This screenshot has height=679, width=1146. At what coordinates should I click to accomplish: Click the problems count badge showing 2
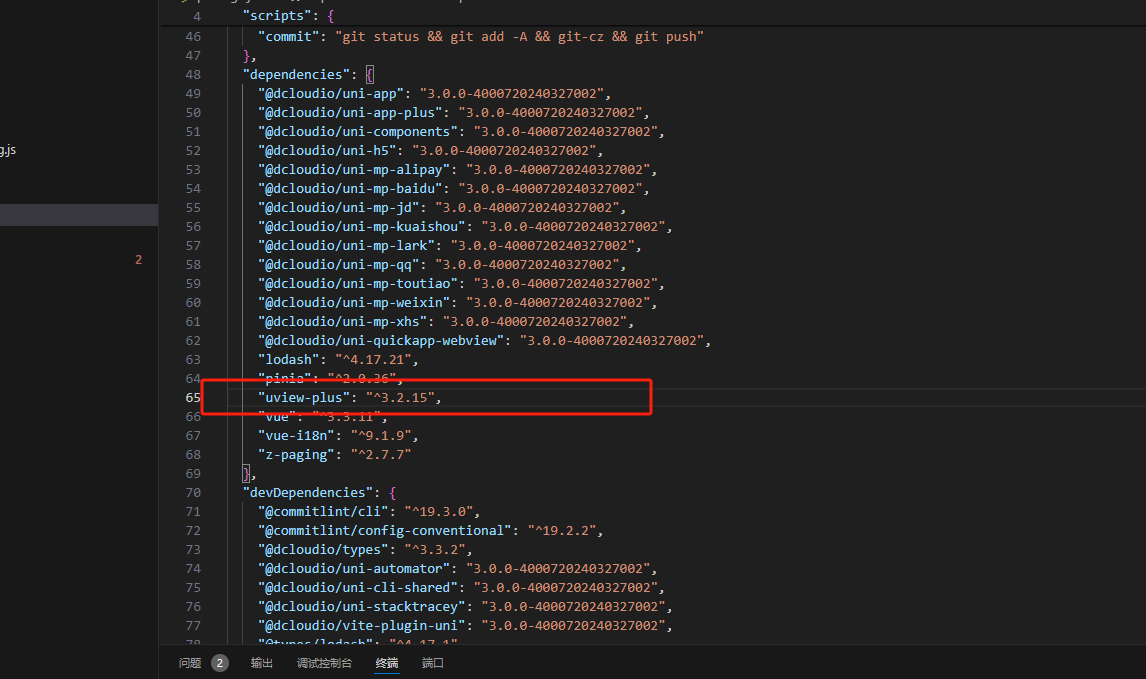(219, 662)
